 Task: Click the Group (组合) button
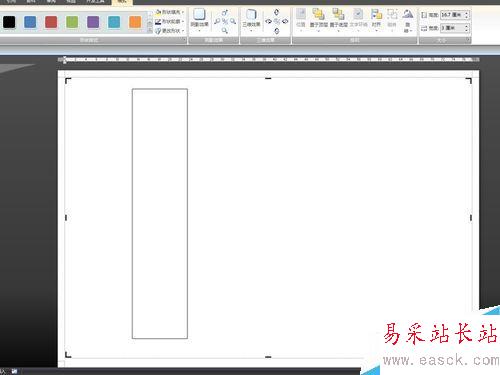click(392, 19)
